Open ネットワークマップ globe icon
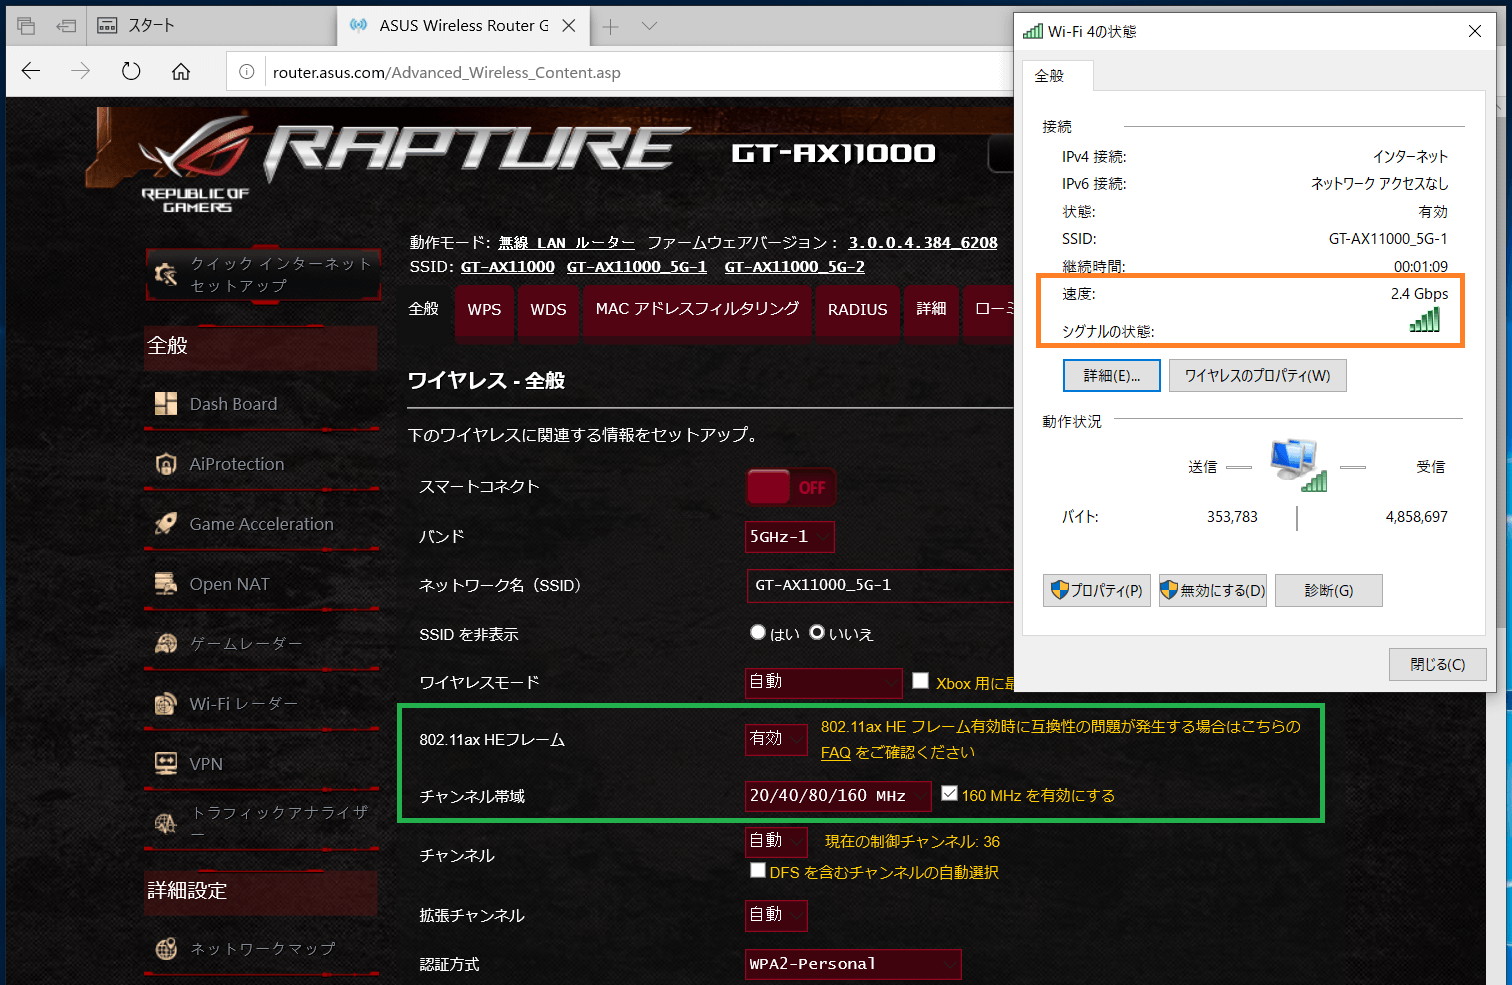 (166, 949)
